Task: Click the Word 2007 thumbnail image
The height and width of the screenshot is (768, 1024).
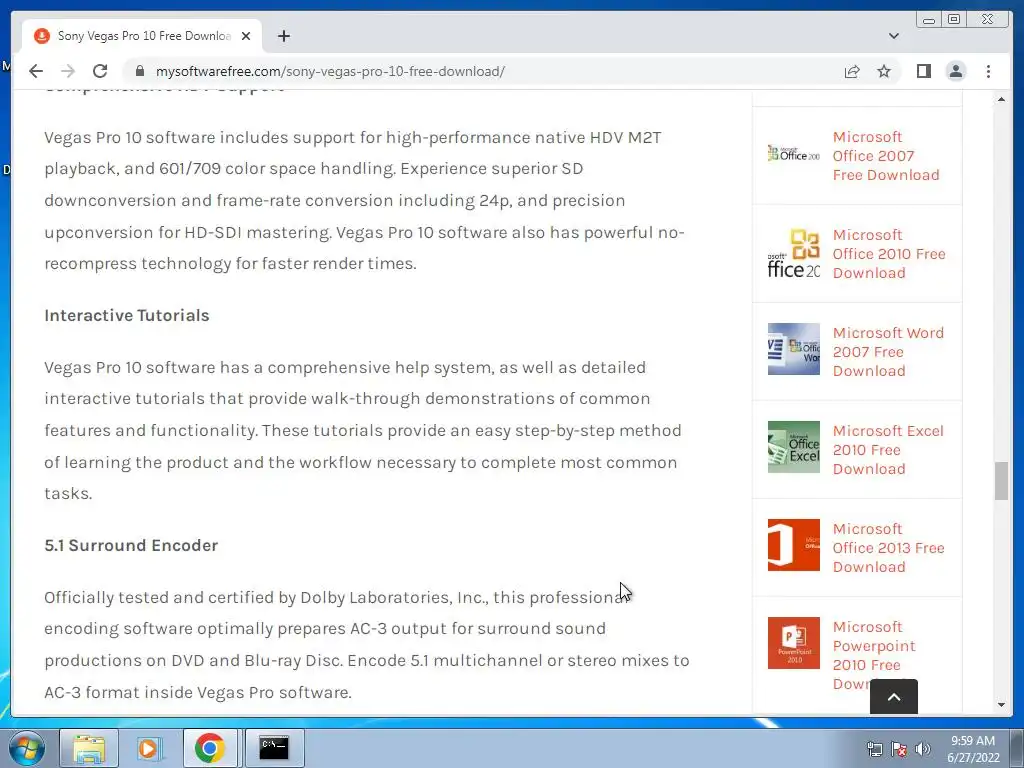Action: point(793,349)
